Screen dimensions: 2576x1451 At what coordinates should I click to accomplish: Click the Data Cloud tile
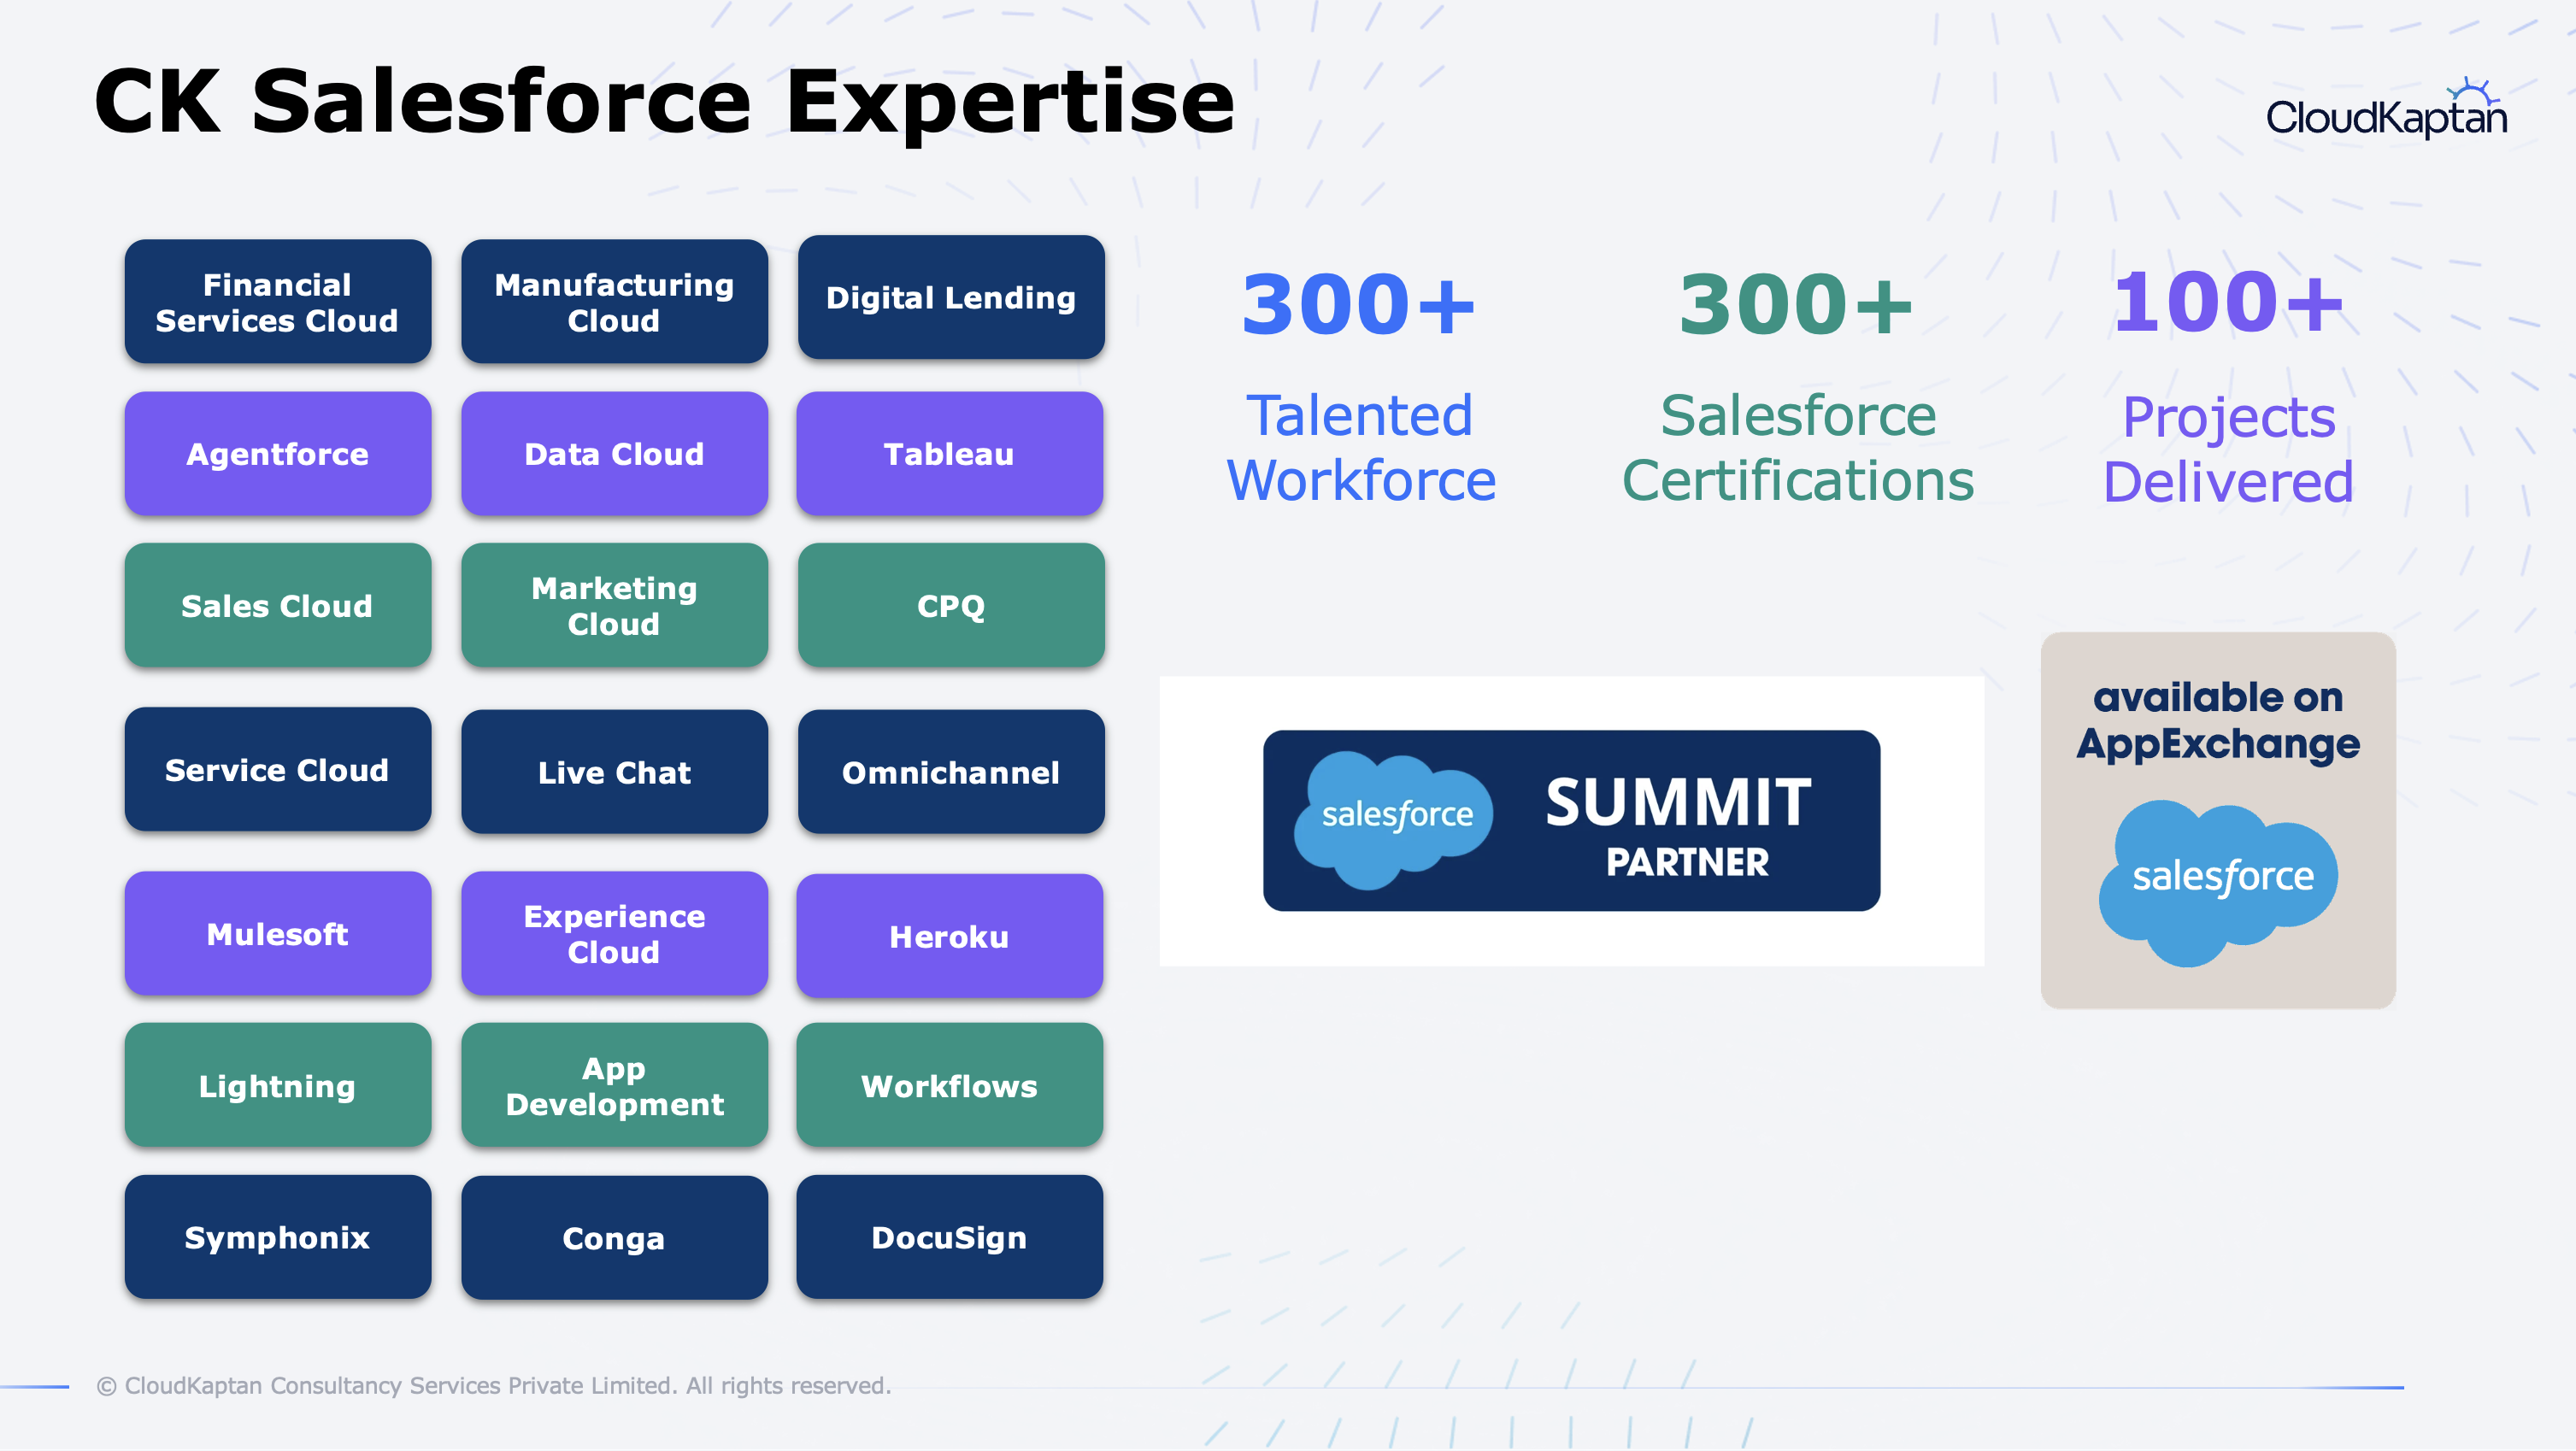point(614,454)
